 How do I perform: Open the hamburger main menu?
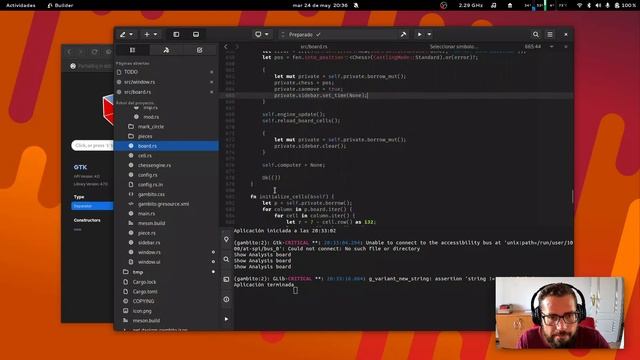[x=550, y=35]
